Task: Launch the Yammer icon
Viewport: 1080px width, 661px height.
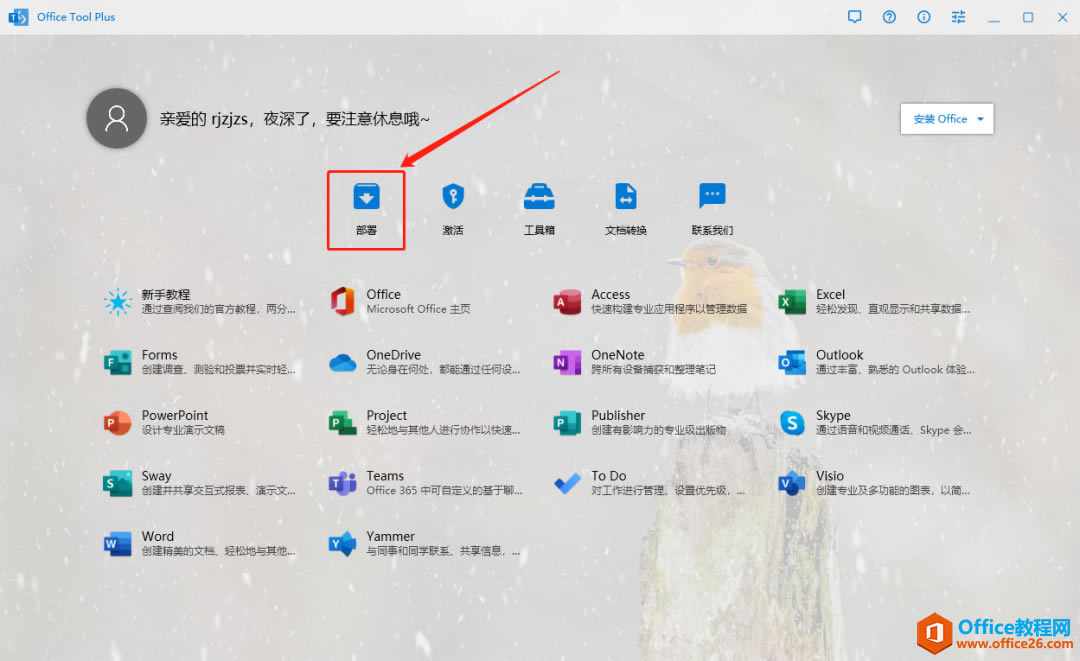Action: pos(342,544)
